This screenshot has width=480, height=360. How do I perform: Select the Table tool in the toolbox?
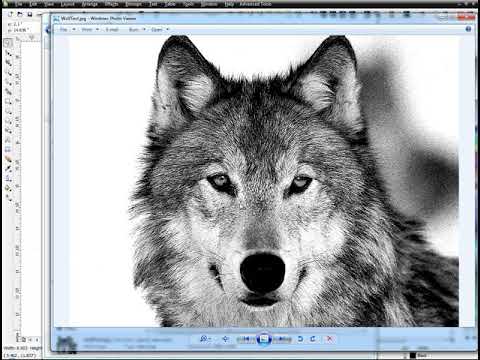pos(8,149)
